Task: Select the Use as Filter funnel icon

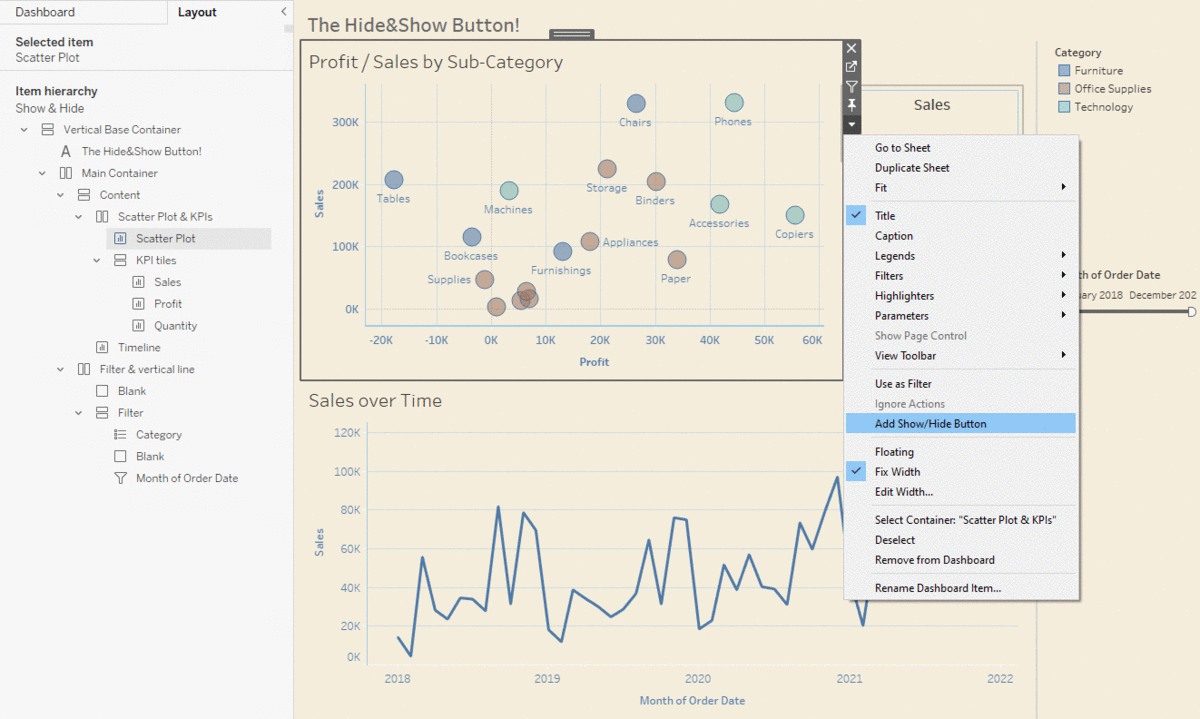Action: click(x=851, y=86)
